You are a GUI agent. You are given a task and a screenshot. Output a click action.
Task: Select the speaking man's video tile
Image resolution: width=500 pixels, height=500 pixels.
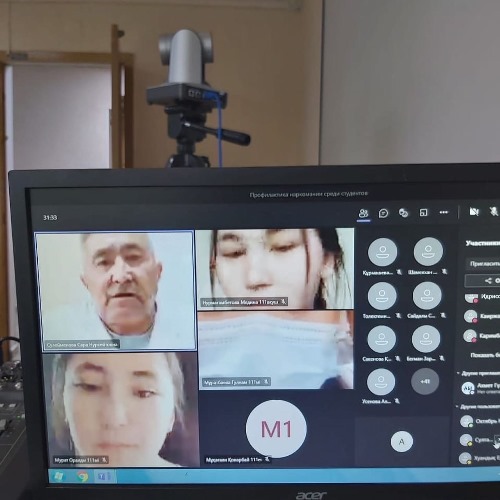click(116, 291)
